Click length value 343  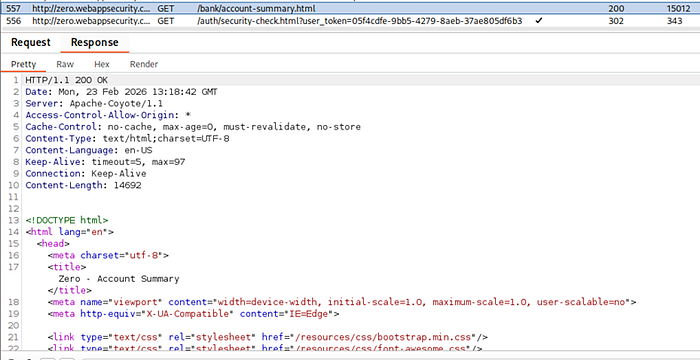[x=674, y=21]
